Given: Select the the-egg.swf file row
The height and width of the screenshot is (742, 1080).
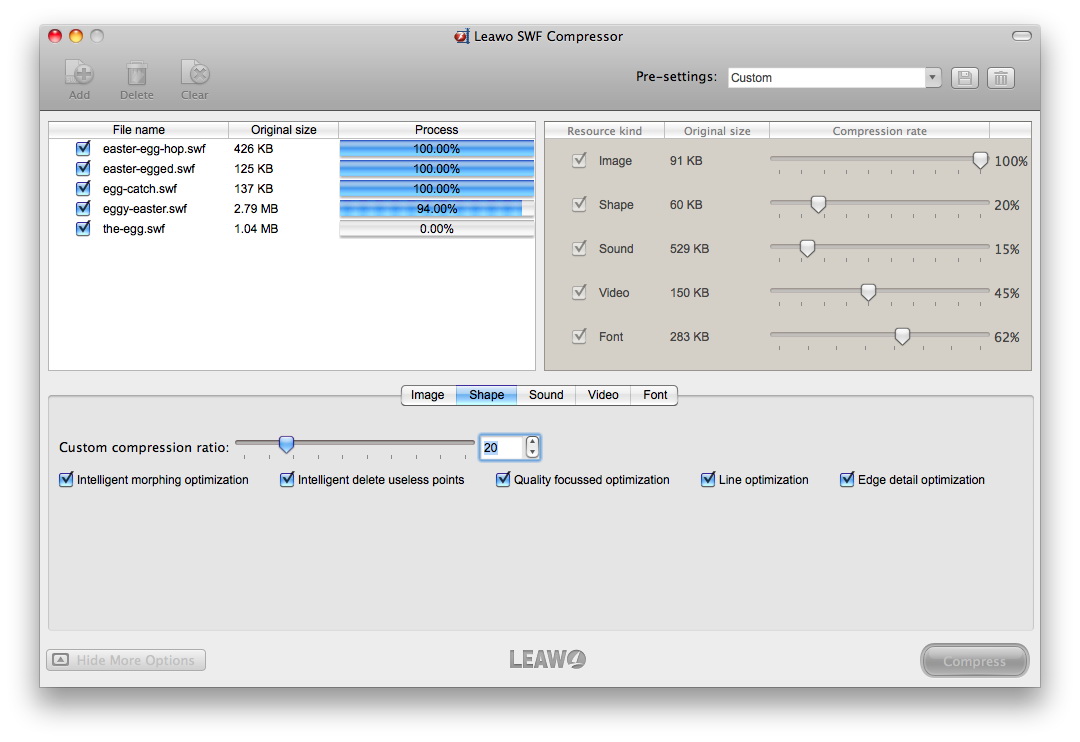Looking at the screenshot, I should click(292, 228).
